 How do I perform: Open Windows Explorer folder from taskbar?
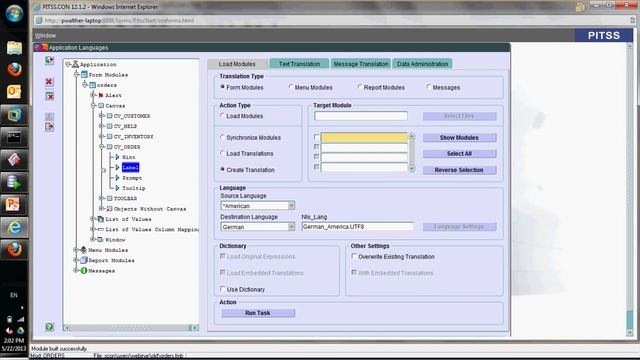coord(14,48)
